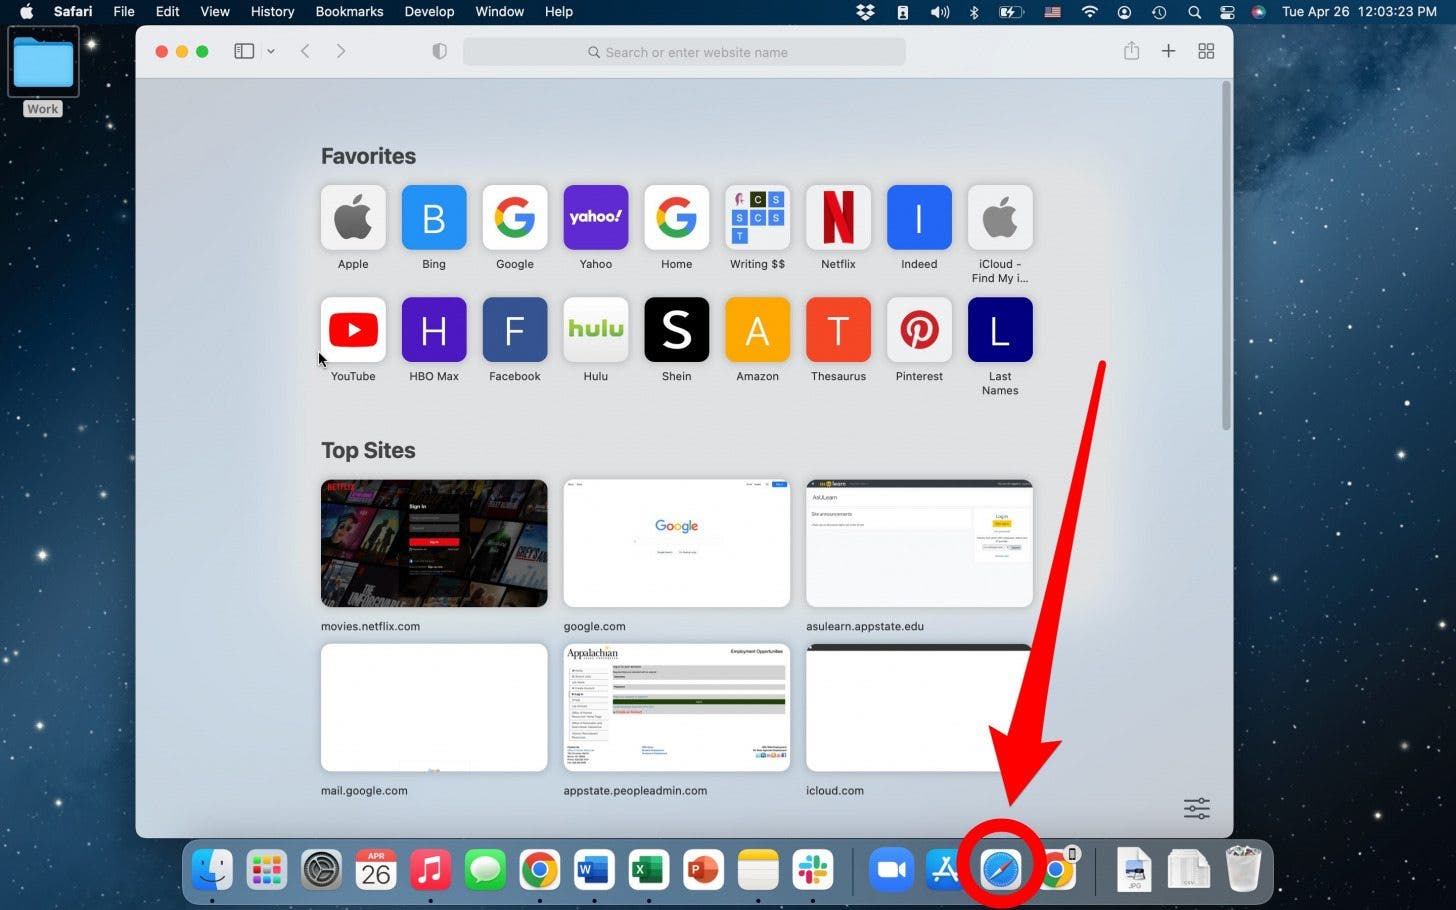Viewport: 1456px width, 910px height.
Task: Open a new tab with plus button
Action: point(1168,51)
